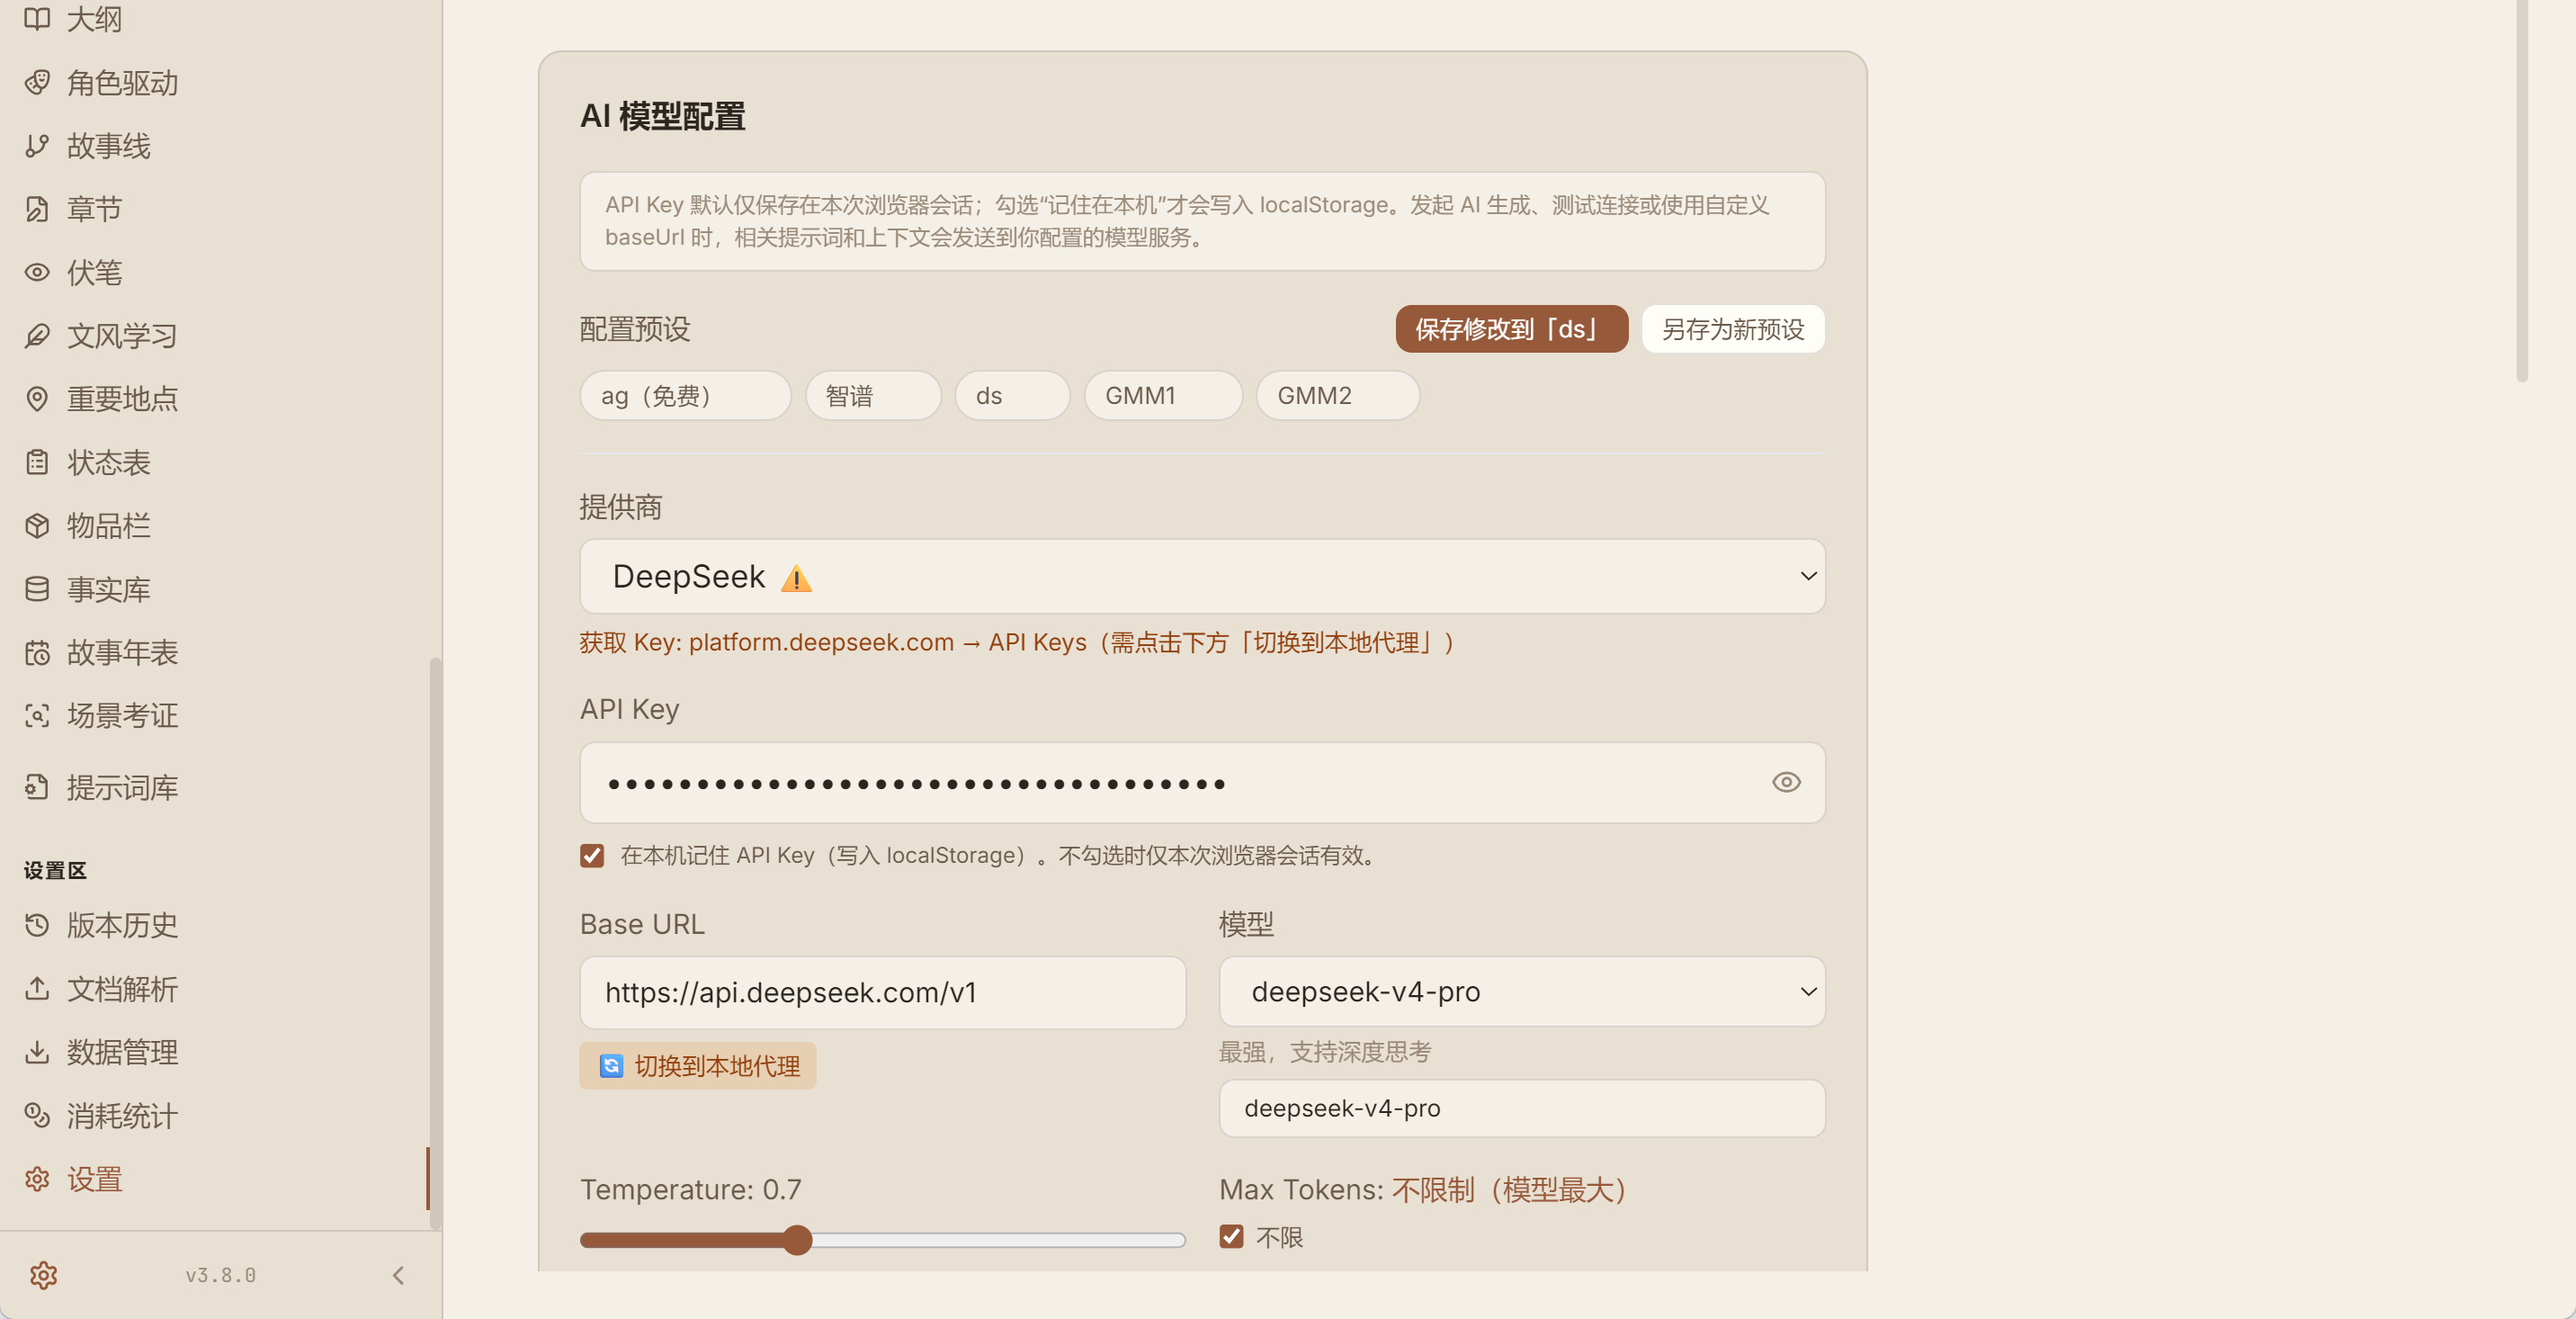Open the 故事线 branch icon

click(37, 146)
